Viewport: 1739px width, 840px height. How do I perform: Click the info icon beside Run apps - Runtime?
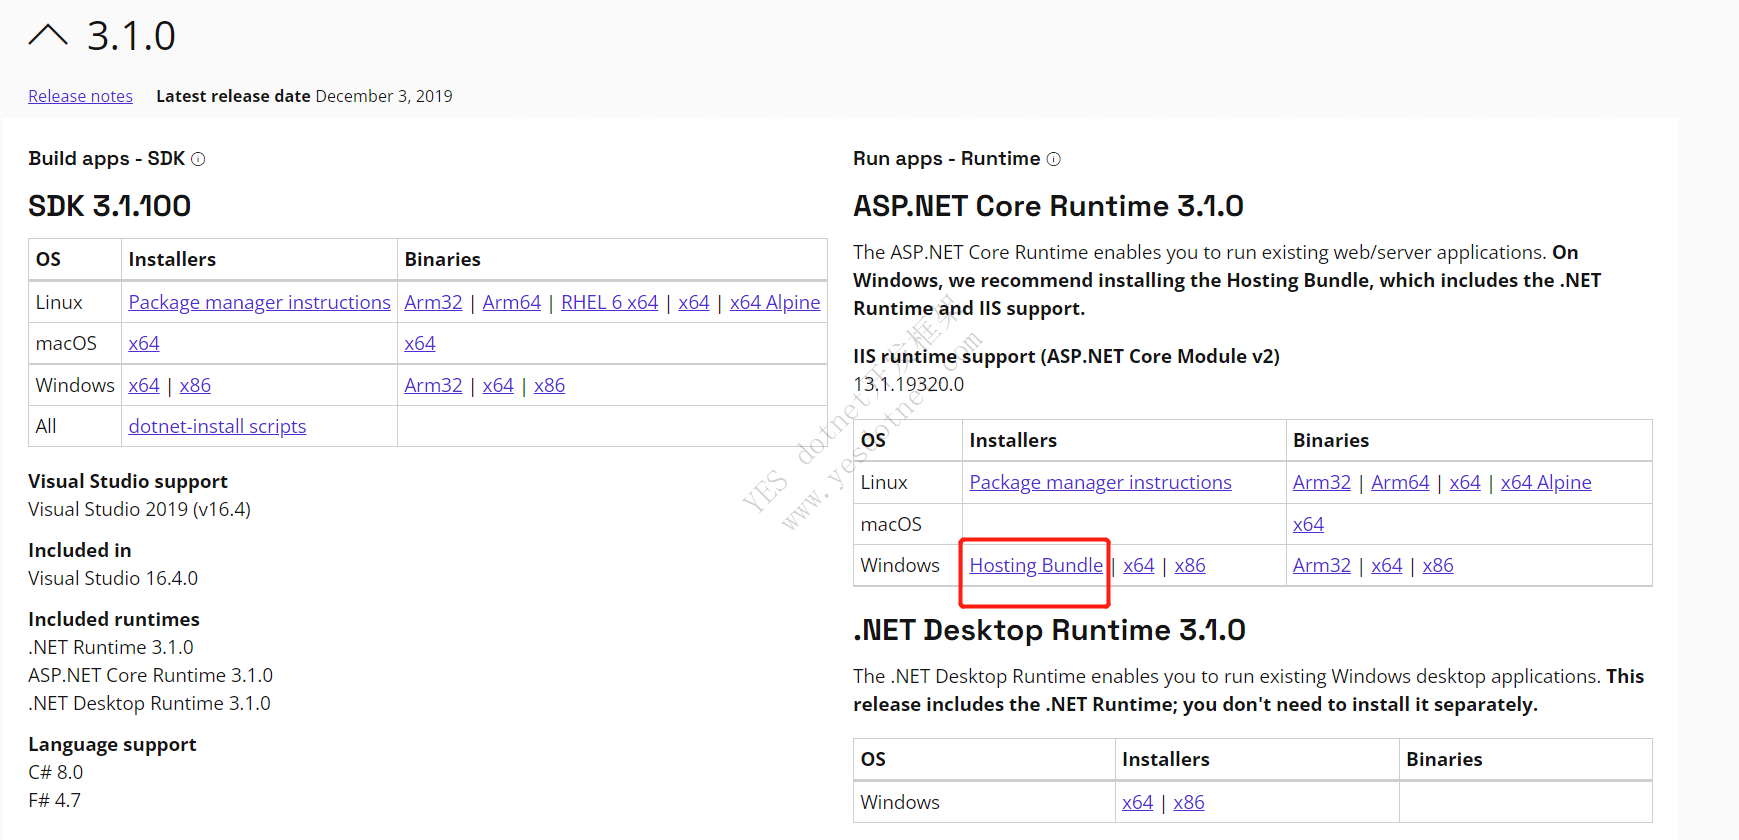tap(1053, 159)
